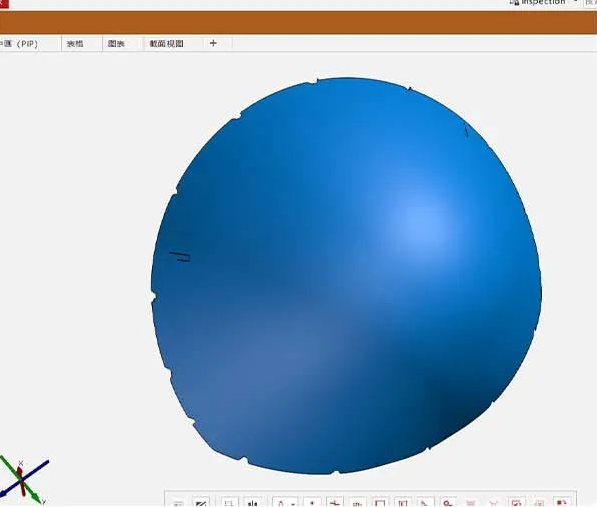The height and width of the screenshot is (507, 597).
Task: Expand the Inspection workspace dropdown arrow
Action: tap(575, 2)
